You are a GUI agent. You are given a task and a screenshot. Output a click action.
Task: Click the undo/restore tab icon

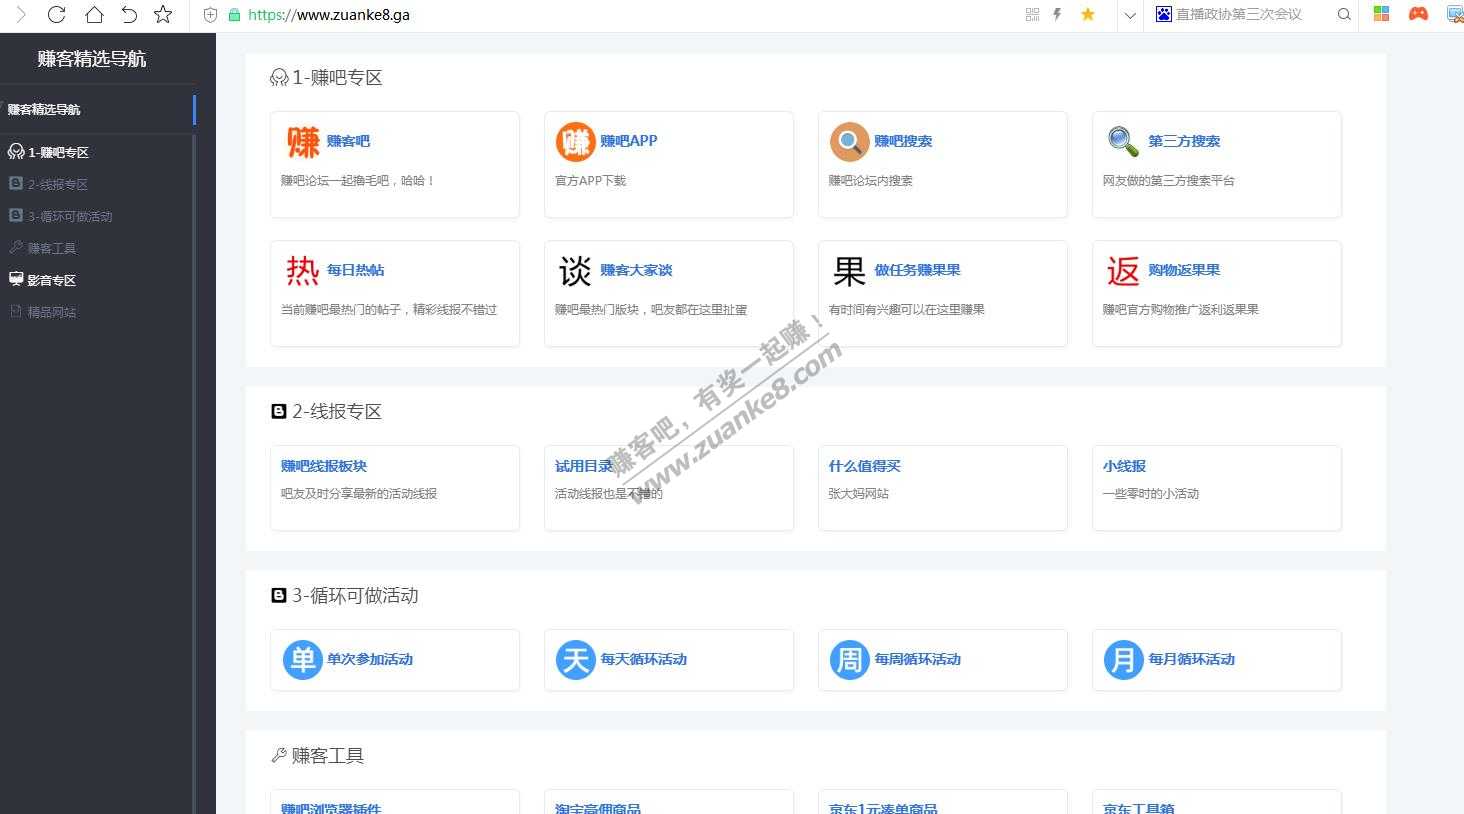[129, 15]
